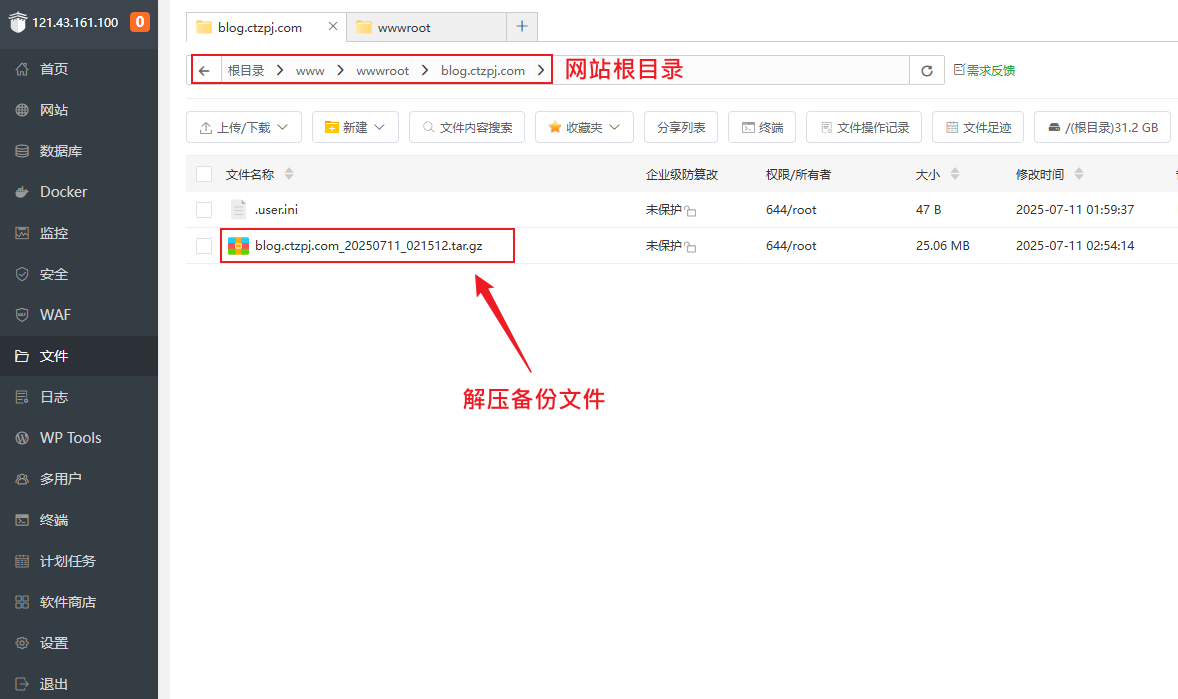Refresh the file list with reload icon
This screenshot has height=699, width=1178.
pos(927,71)
